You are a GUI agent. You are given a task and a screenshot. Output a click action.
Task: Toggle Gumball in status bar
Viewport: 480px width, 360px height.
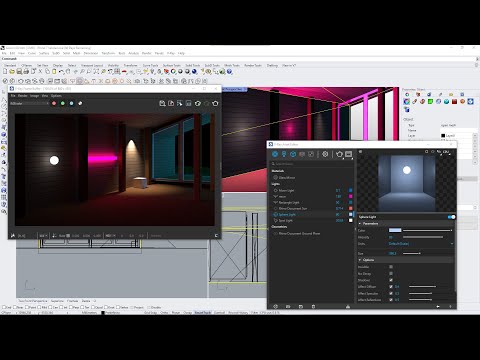(219, 313)
